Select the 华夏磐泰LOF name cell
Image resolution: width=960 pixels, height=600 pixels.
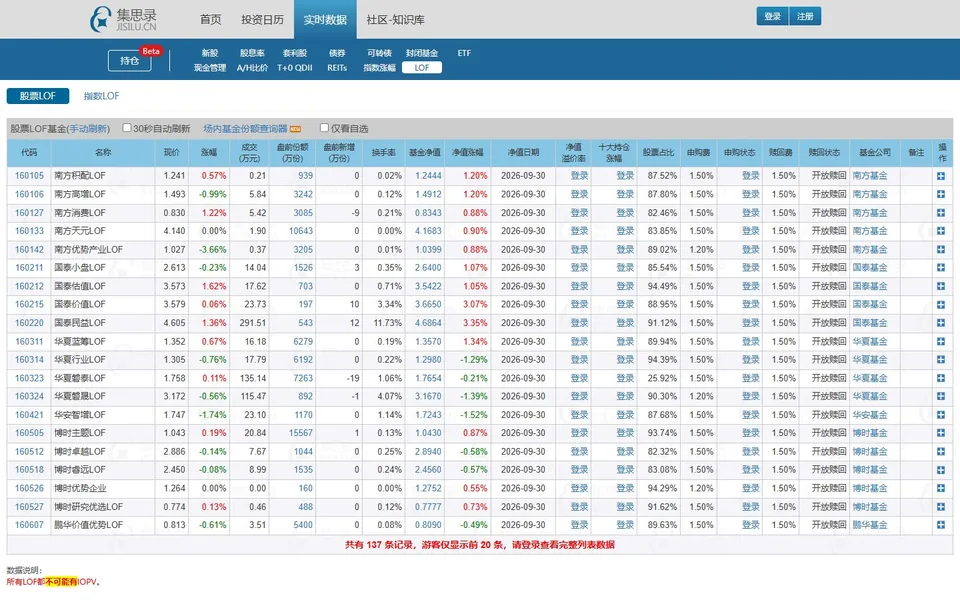pyautogui.click(x=103, y=378)
